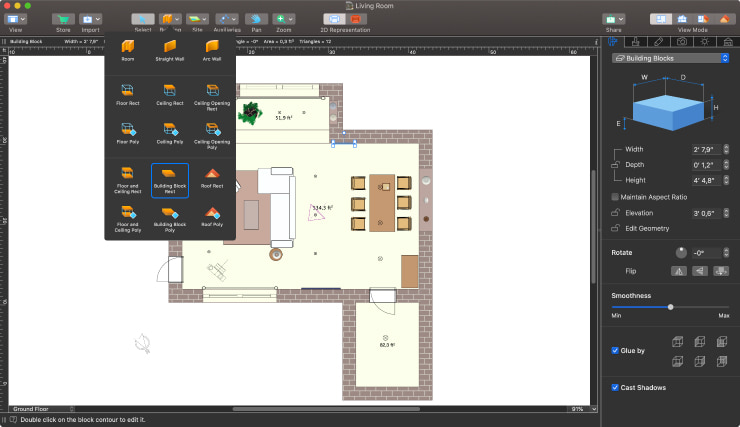Uncheck the Glue by checkbox
740x427 pixels.
coord(615,350)
